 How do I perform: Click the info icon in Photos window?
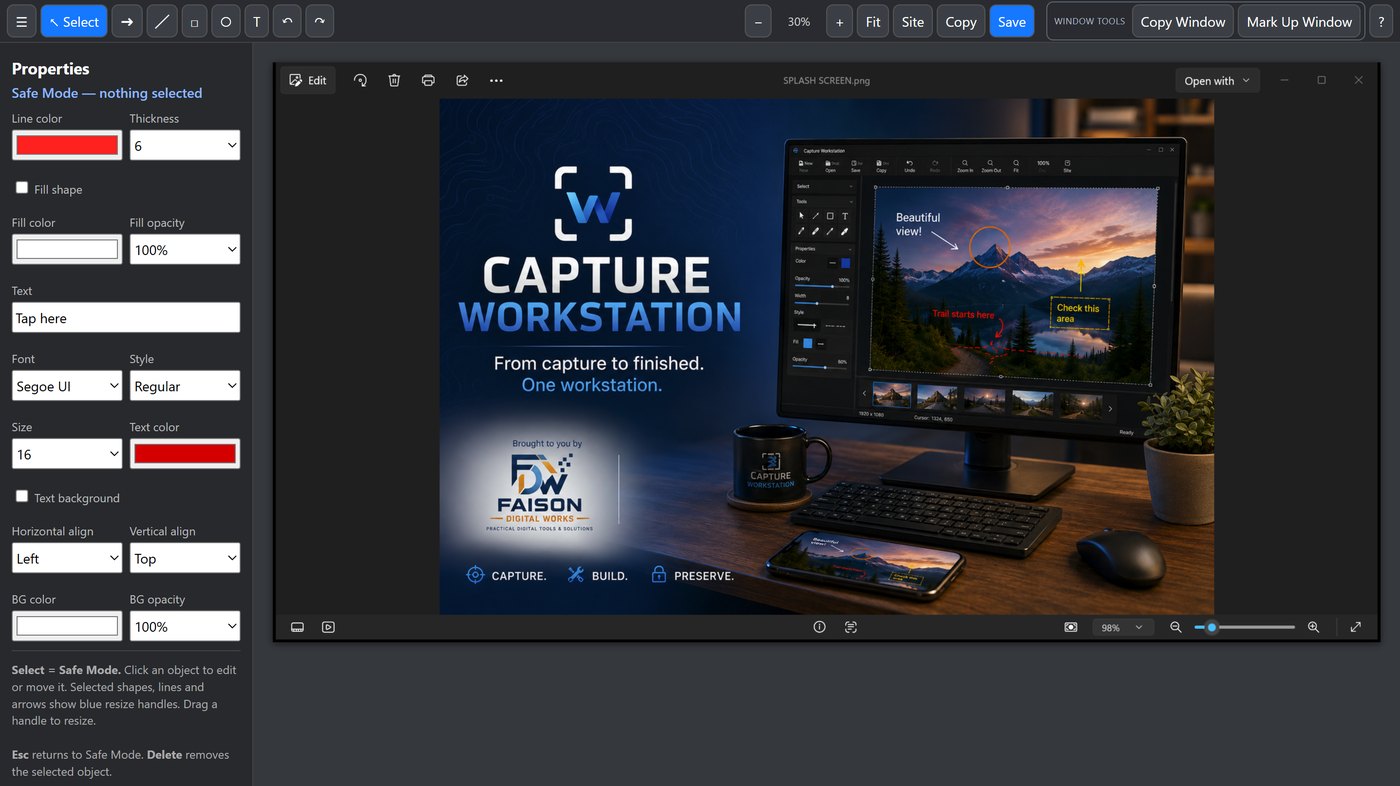[820, 627]
